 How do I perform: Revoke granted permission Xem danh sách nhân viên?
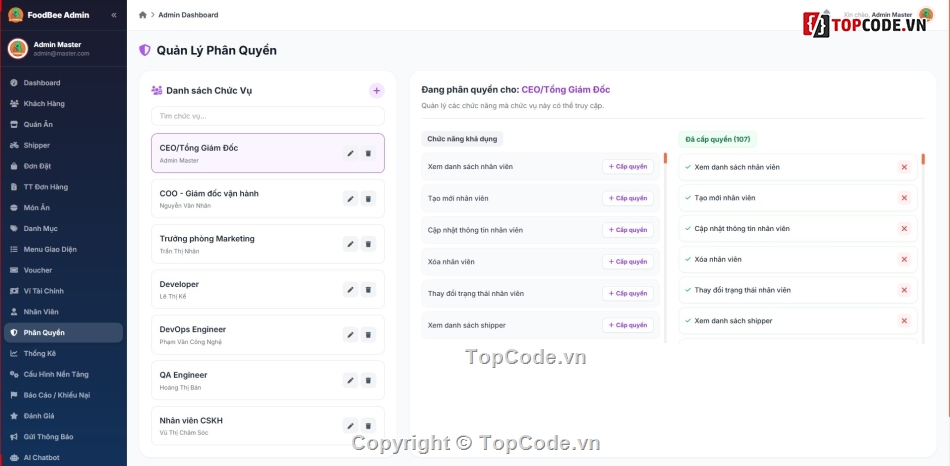point(904,167)
